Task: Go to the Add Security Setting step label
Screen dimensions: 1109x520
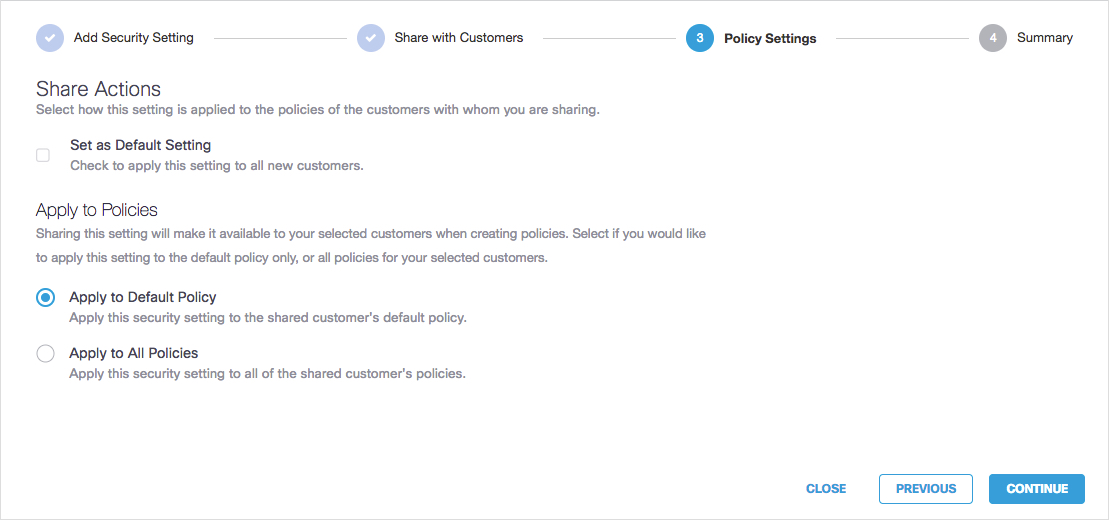Action: tap(134, 38)
